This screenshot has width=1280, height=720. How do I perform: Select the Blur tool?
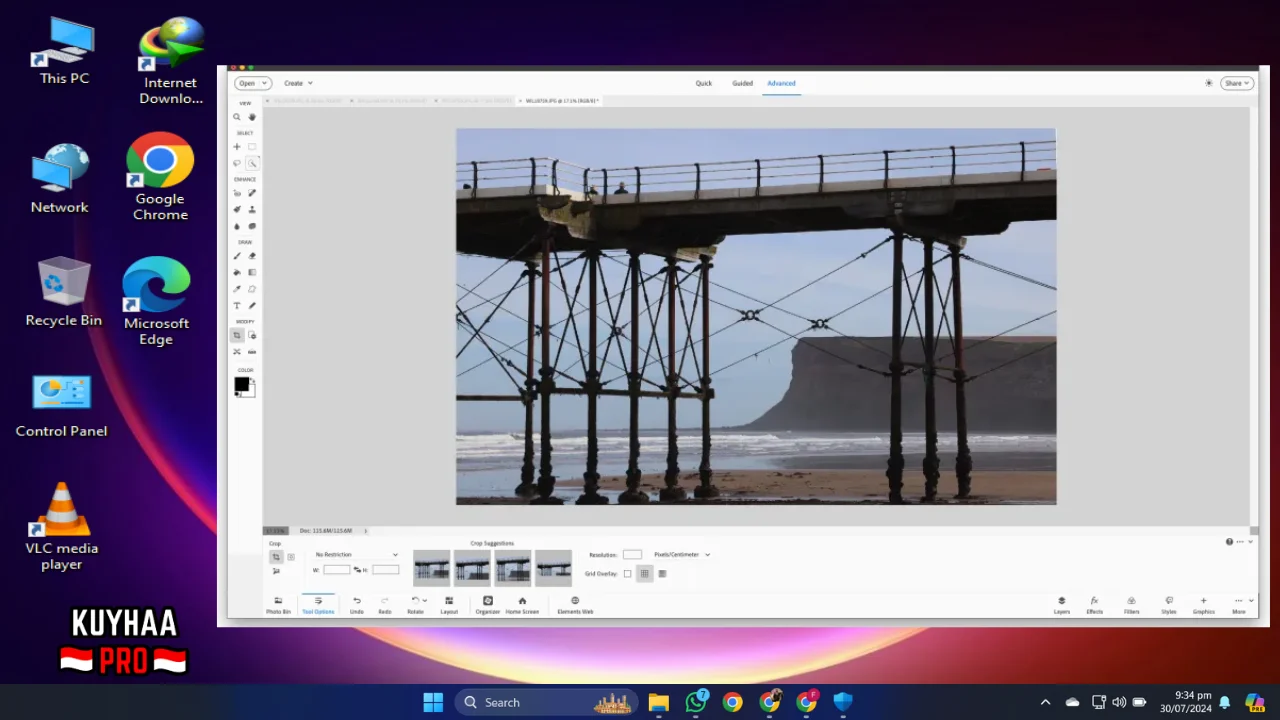pos(237,226)
